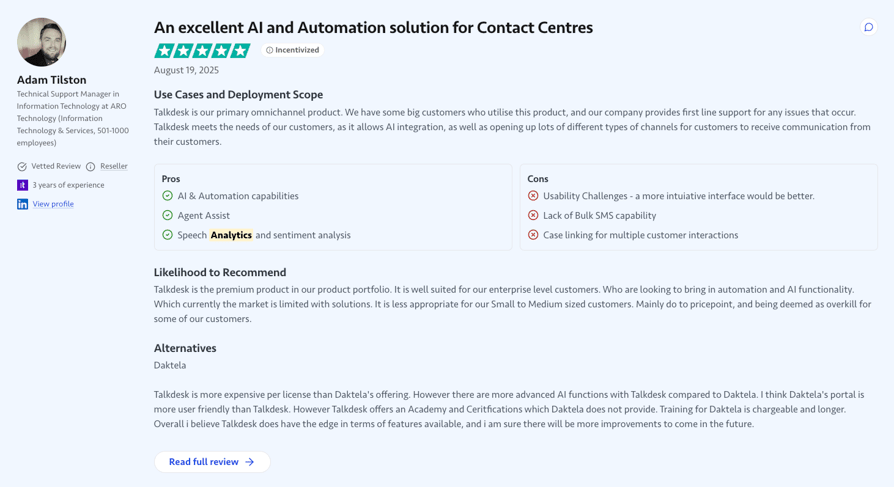Image resolution: width=894 pixels, height=487 pixels.
Task: Click the five-star rating
Action: 202,51
